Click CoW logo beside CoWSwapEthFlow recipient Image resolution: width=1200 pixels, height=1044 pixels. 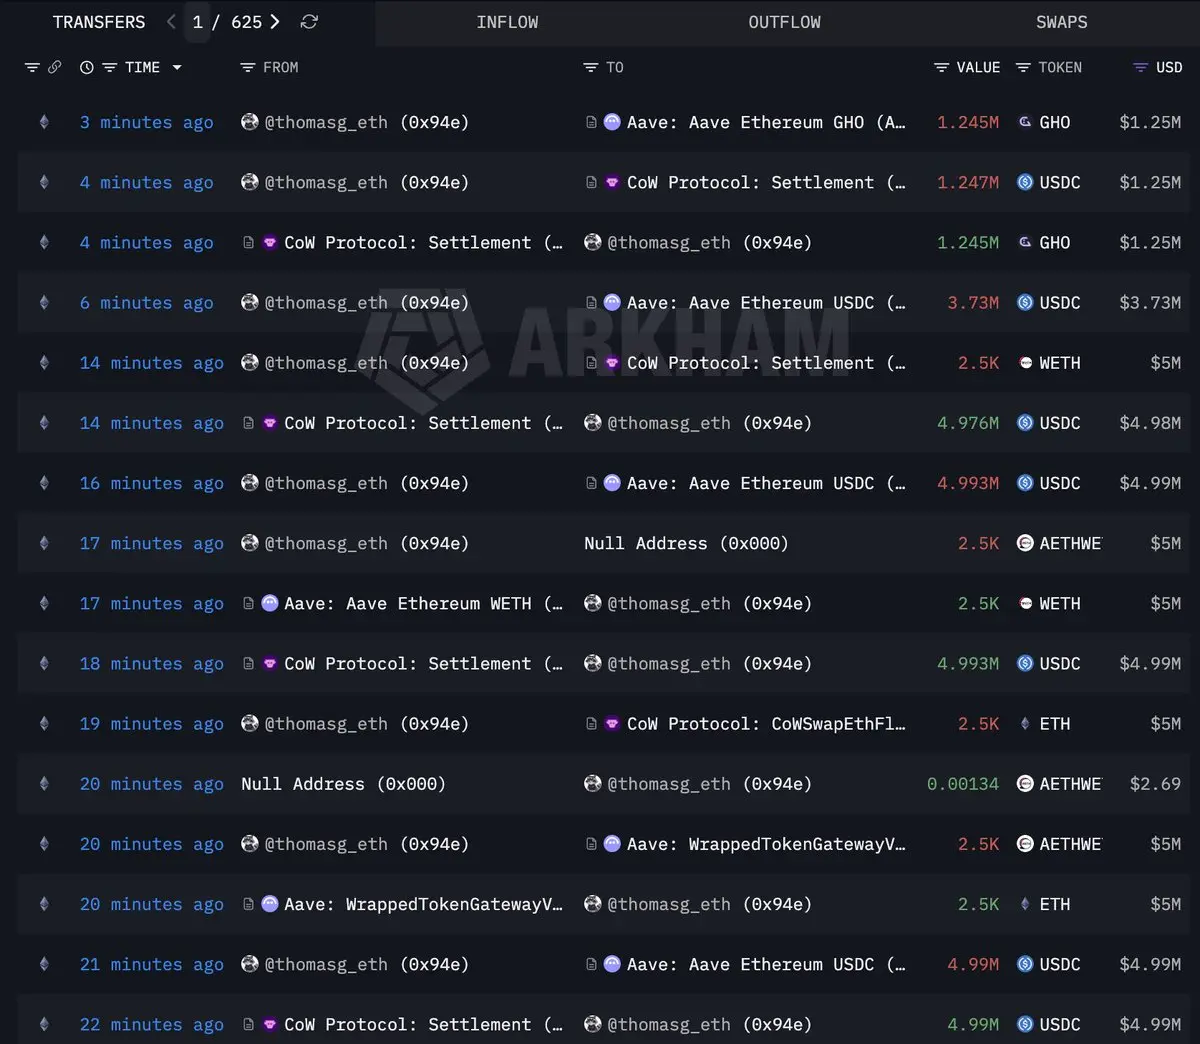[612, 723]
